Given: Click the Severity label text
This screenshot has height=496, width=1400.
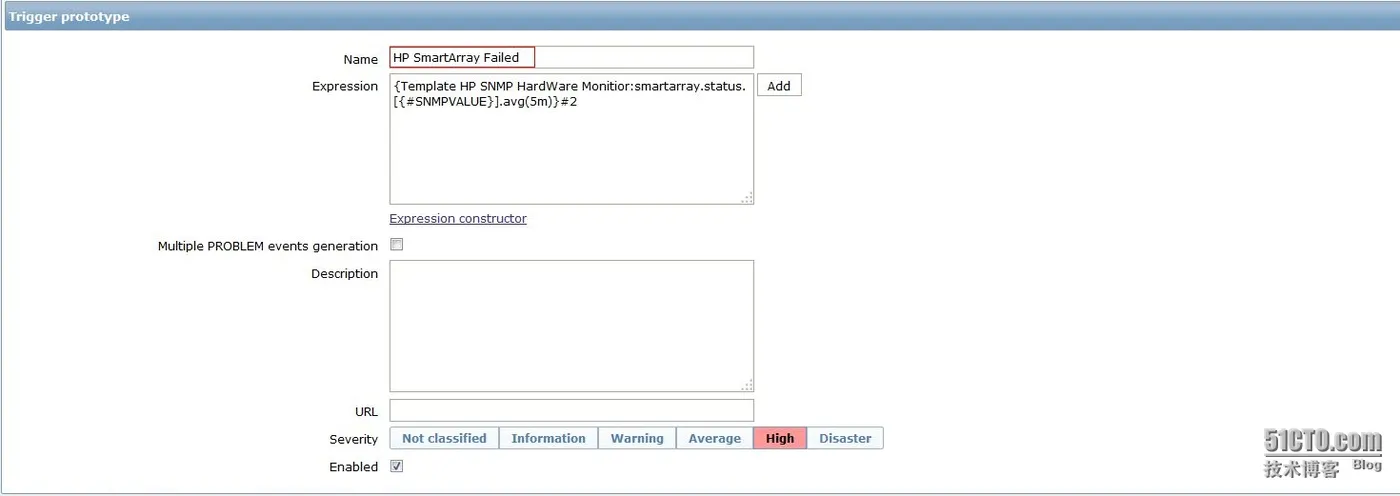Looking at the screenshot, I should coord(353,439).
